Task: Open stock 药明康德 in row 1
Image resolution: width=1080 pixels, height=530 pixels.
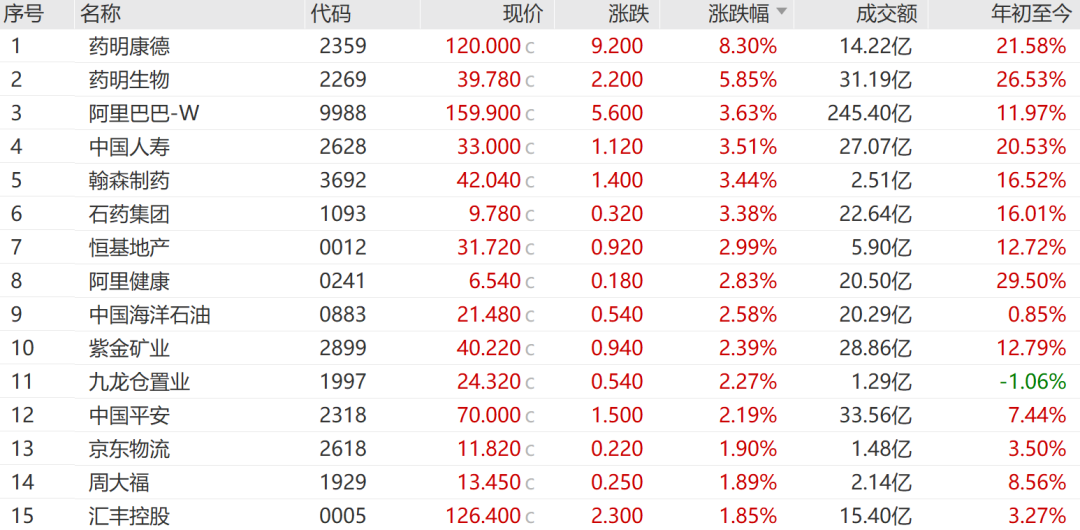Action: (129, 46)
